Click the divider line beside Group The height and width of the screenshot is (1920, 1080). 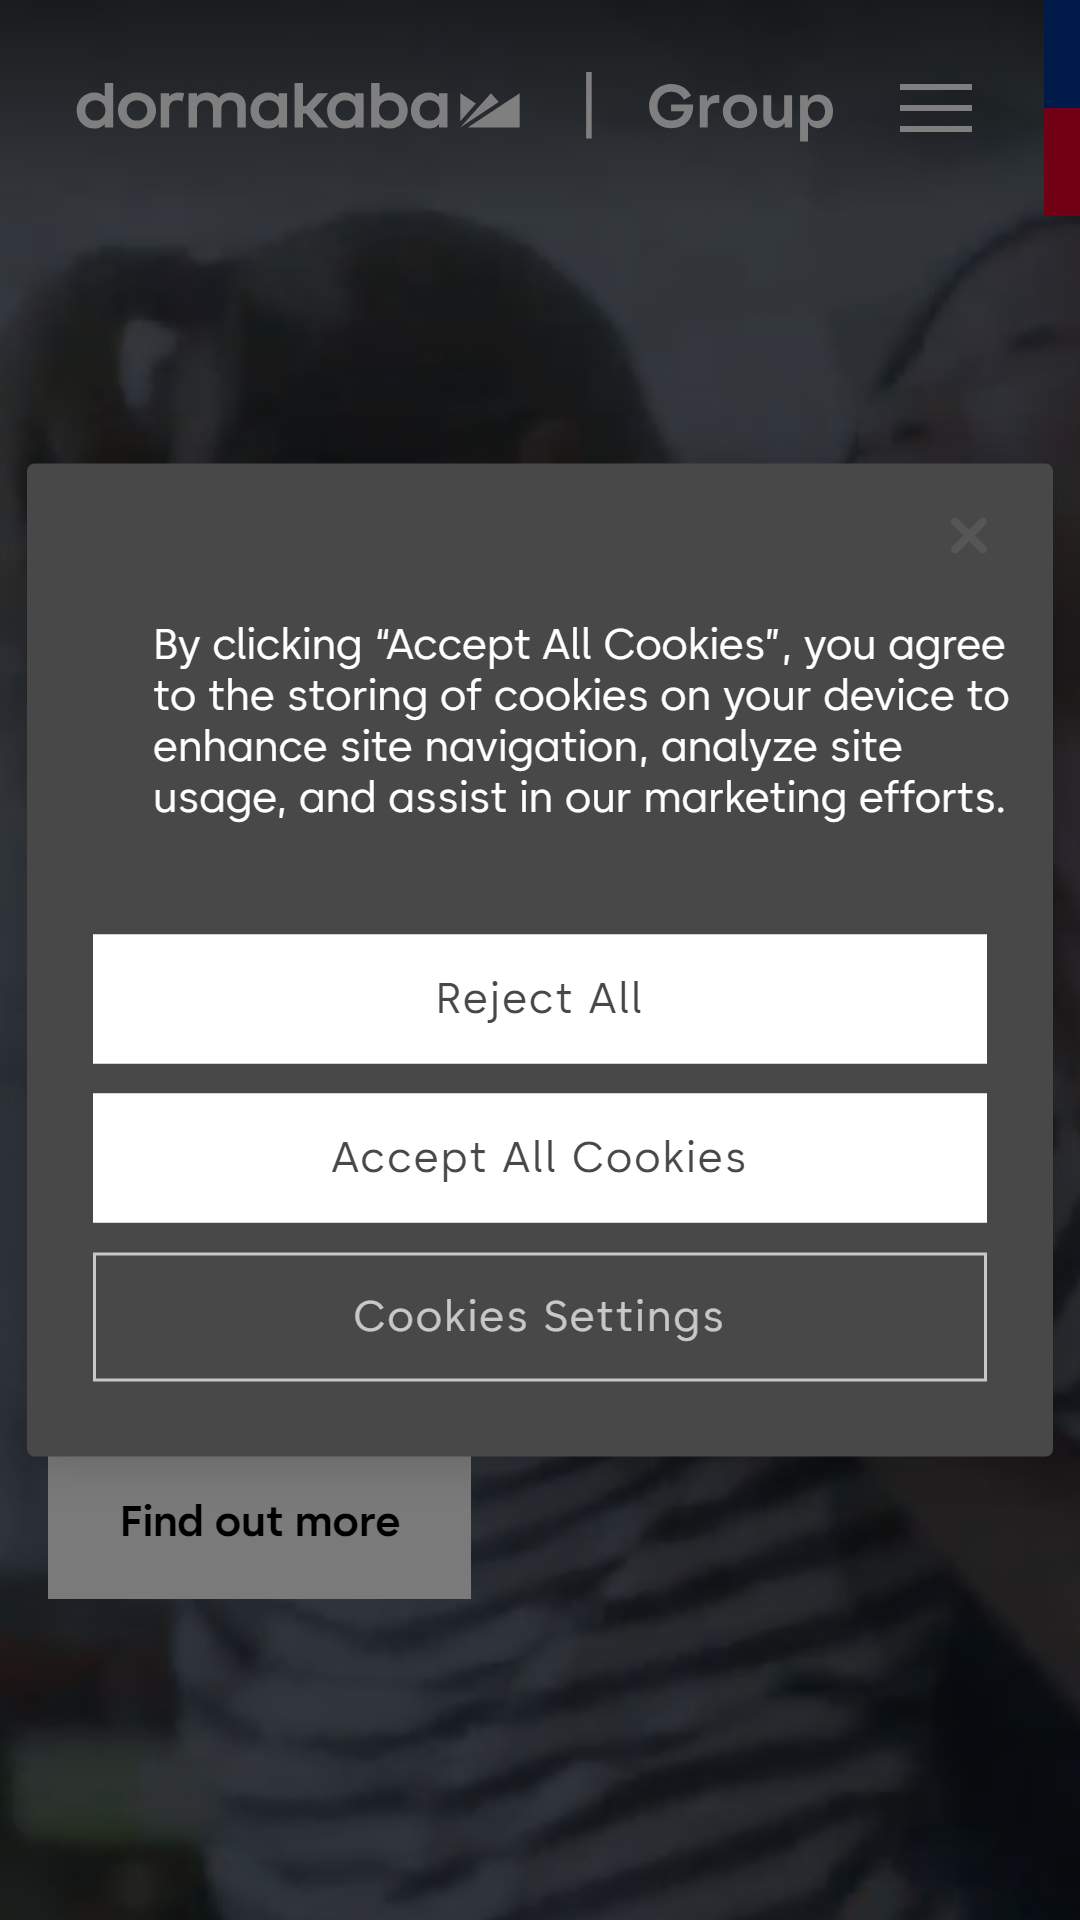[x=589, y=105]
